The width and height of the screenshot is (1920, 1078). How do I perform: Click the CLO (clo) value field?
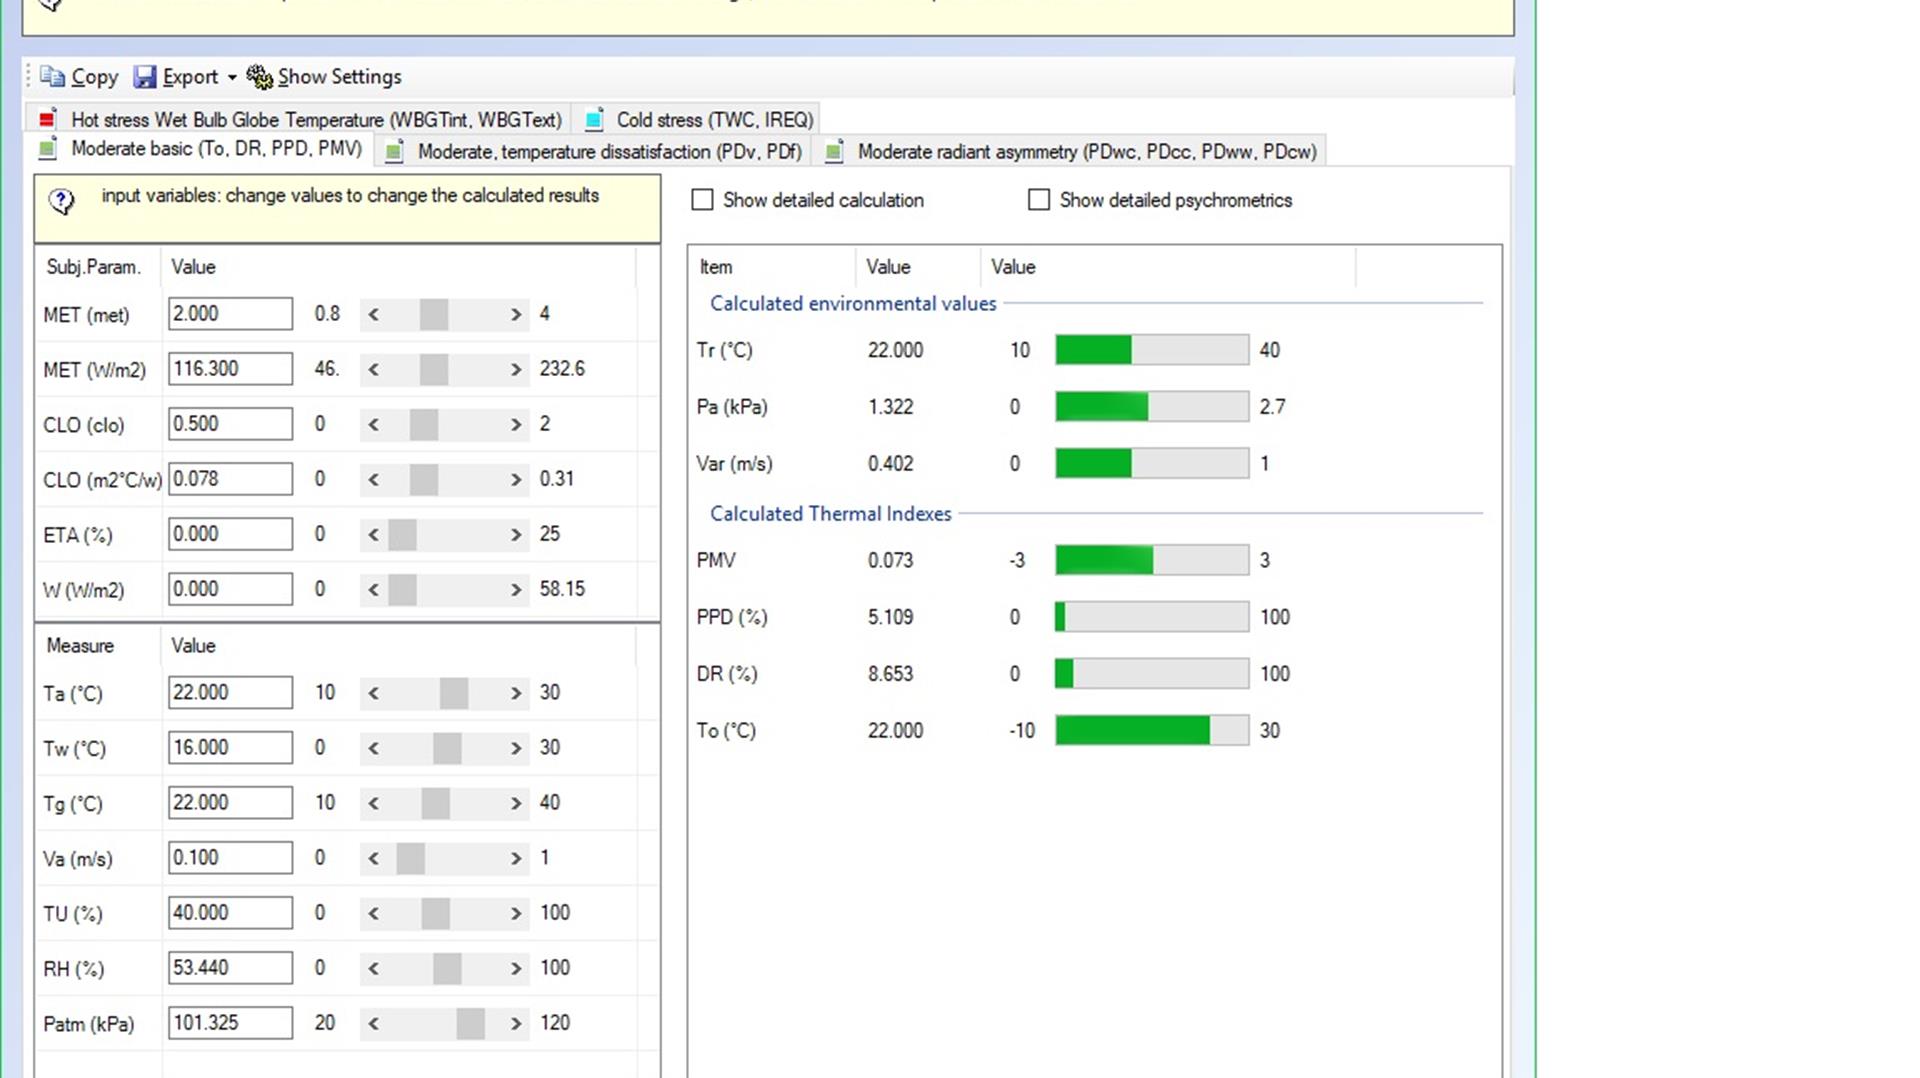pos(230,424)
